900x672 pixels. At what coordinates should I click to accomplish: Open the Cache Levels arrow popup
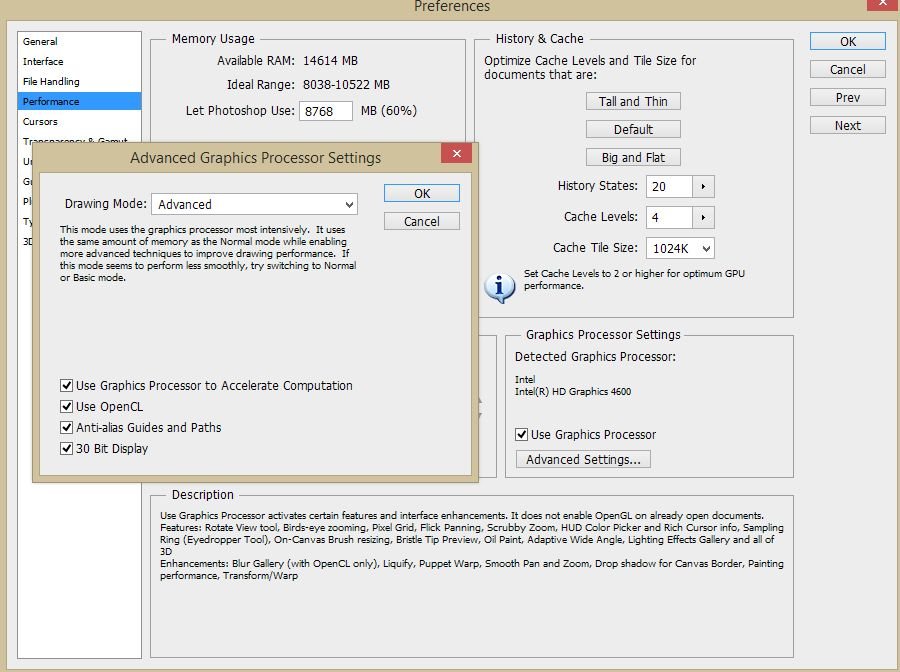pyautogui.click(x=704, y=217)
